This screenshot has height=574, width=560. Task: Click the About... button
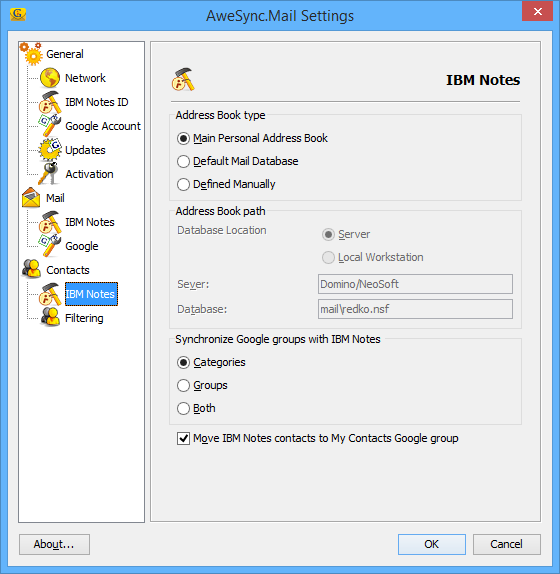point(54,544)
